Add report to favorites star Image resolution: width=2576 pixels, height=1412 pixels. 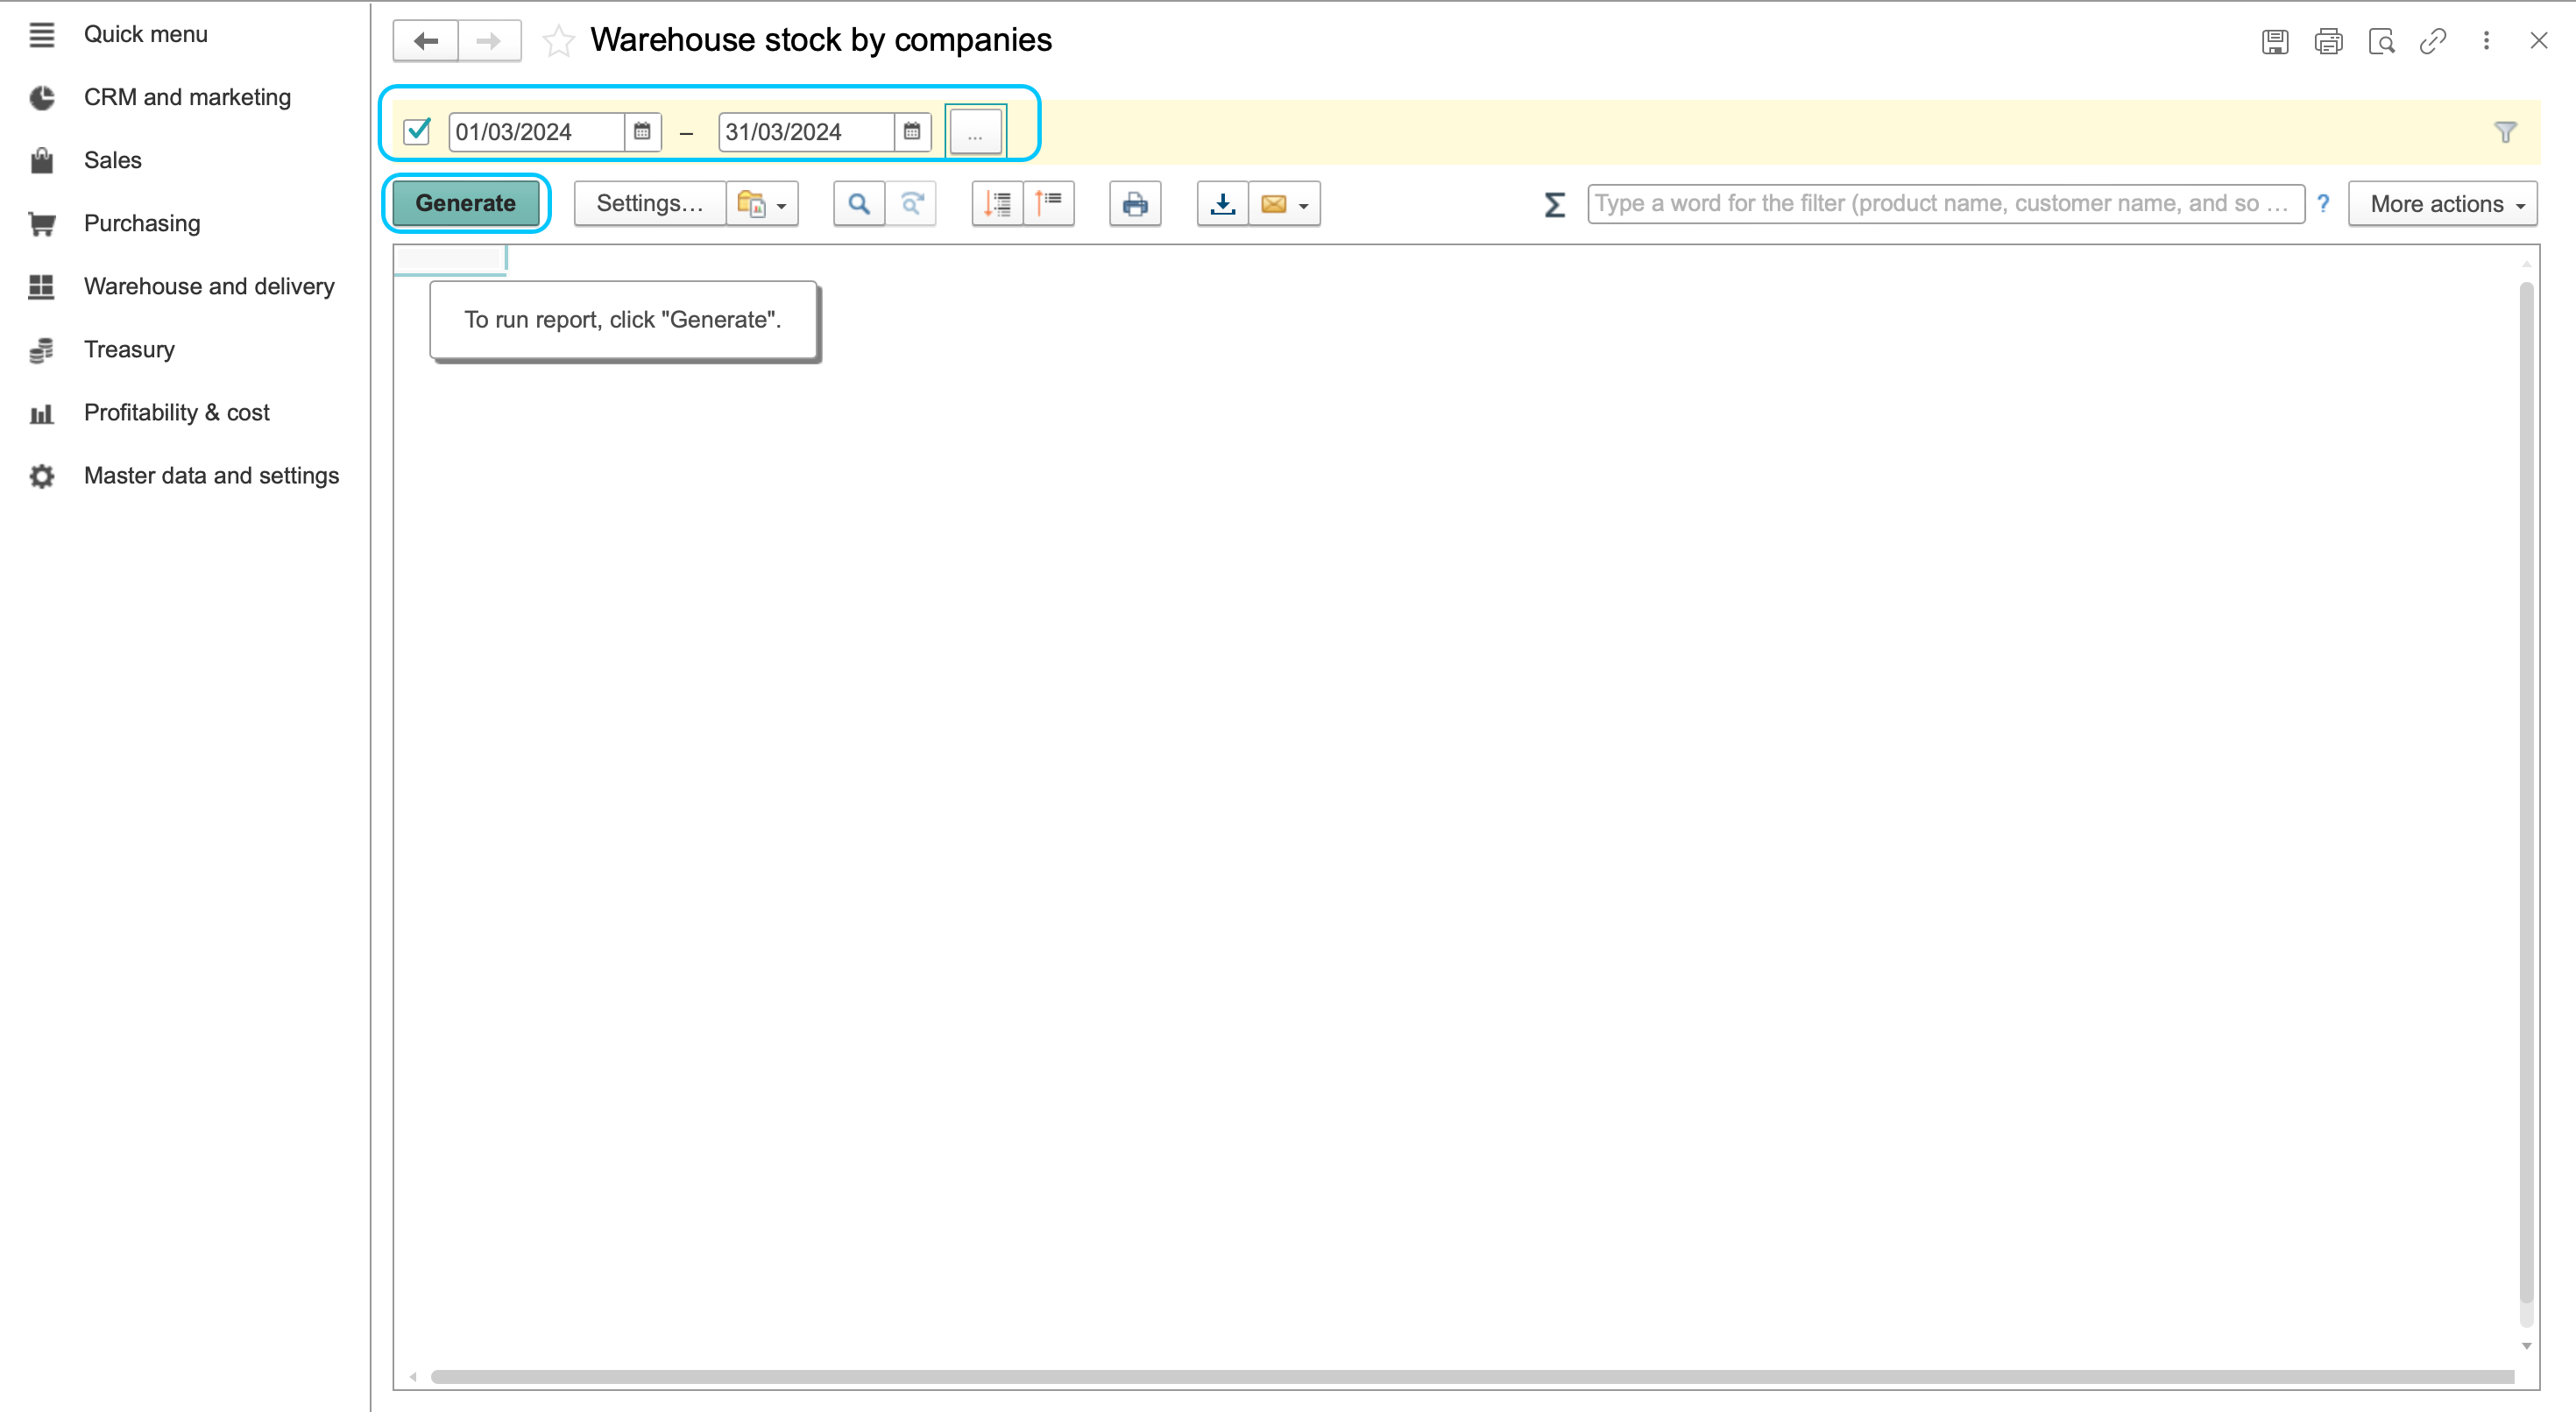coord(558,41)
